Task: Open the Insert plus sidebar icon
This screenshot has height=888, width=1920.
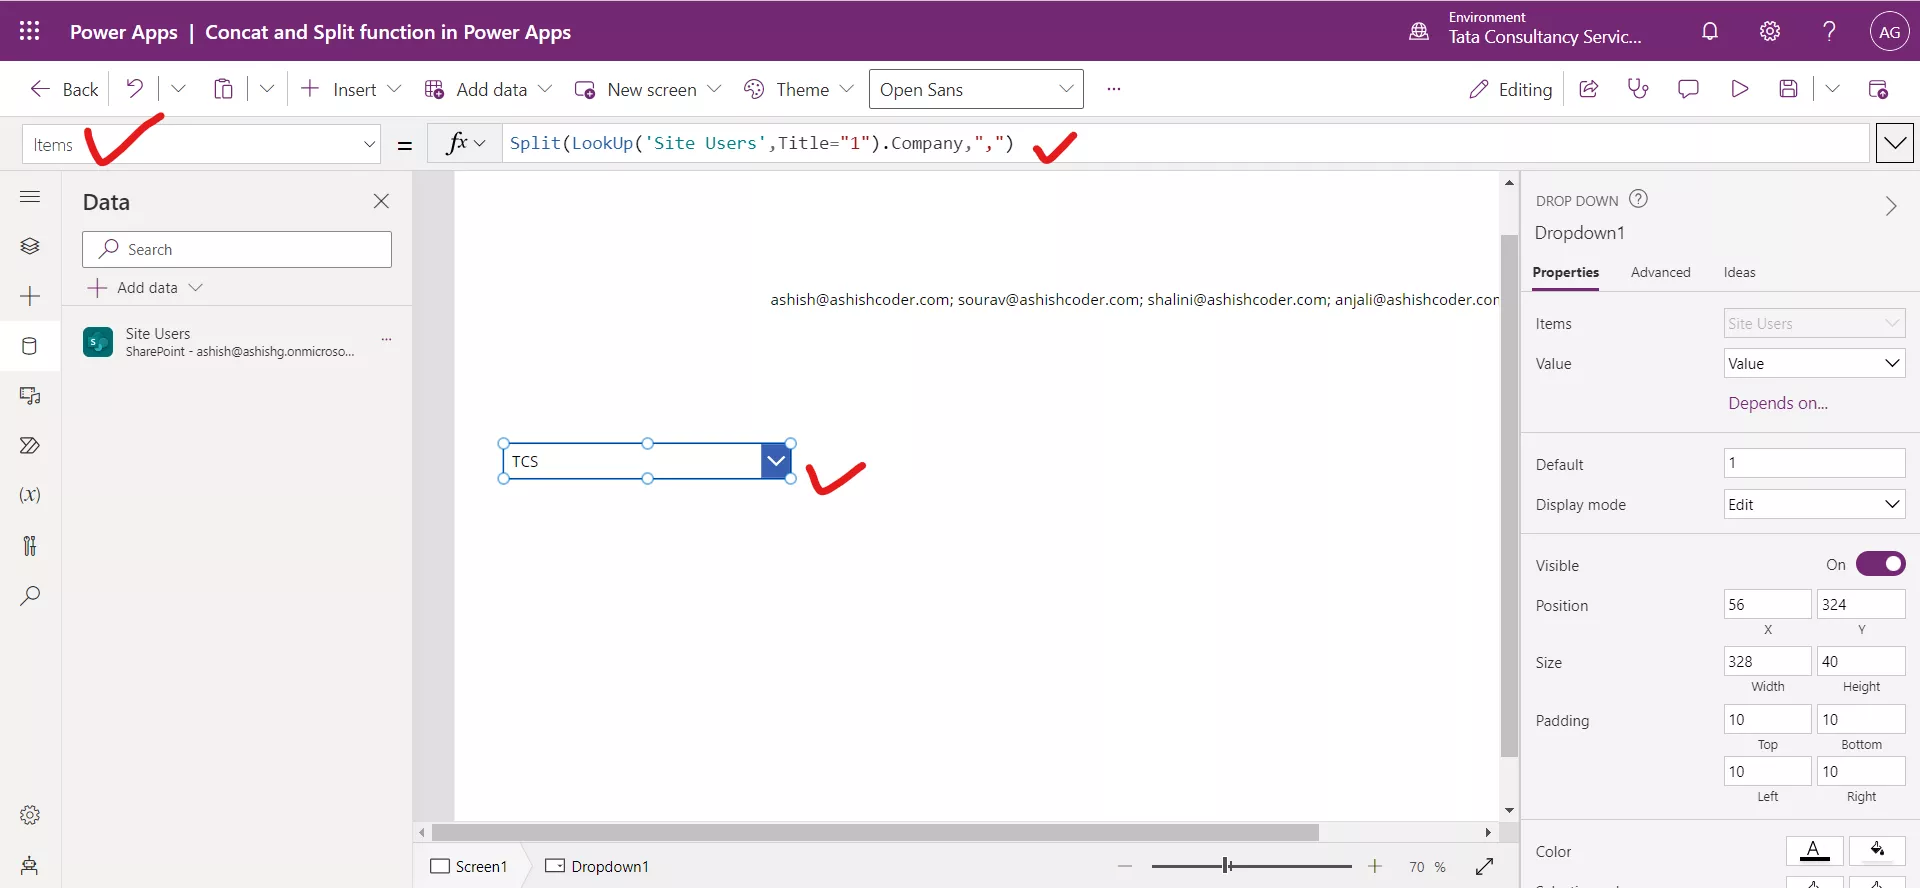Action: coord(30,296)
